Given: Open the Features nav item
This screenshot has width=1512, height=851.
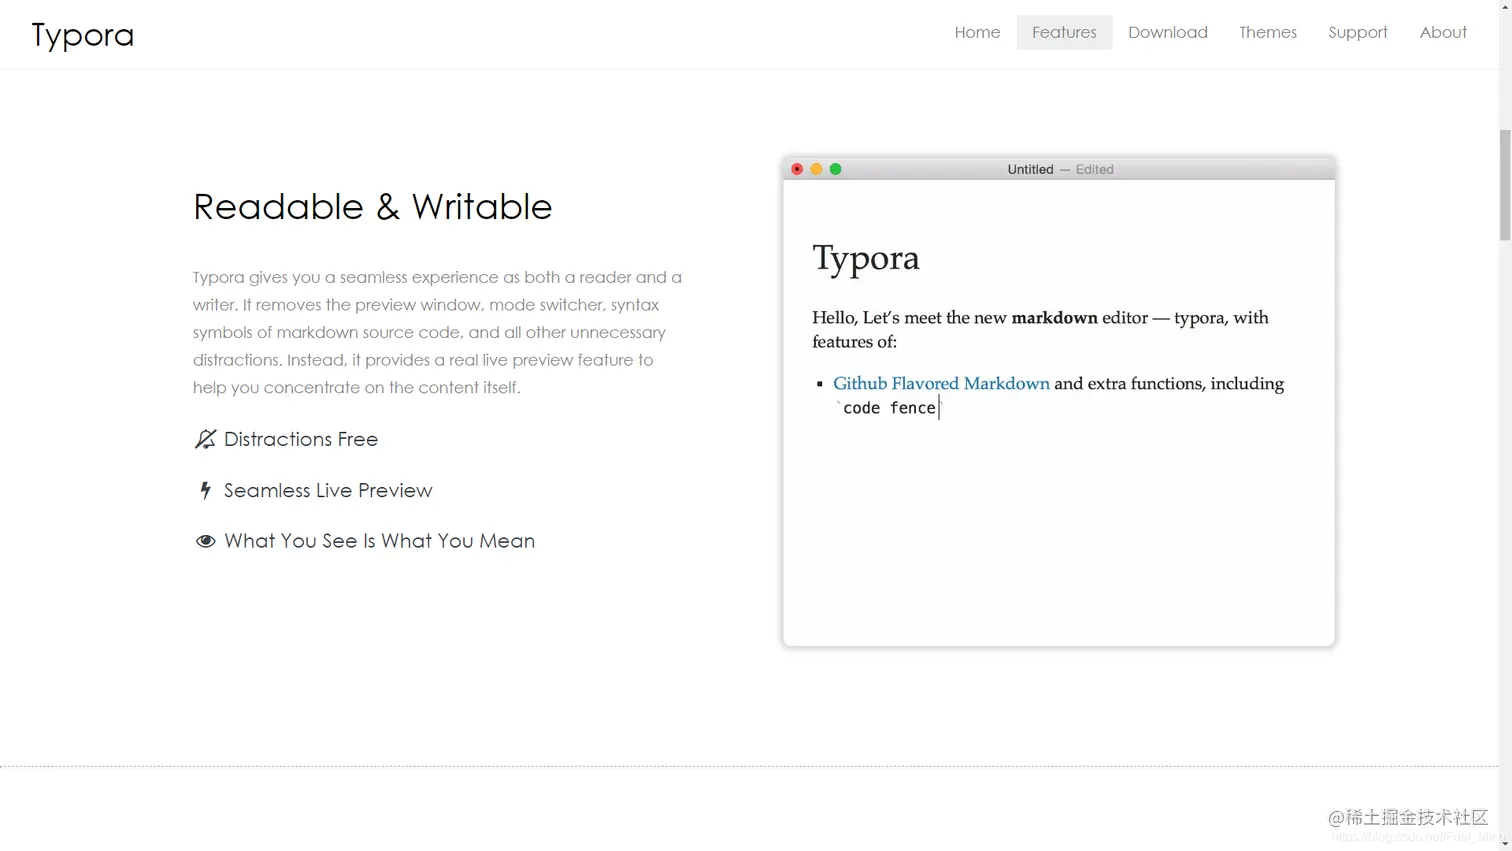Looking at the screenshot, I should 1064,32.
